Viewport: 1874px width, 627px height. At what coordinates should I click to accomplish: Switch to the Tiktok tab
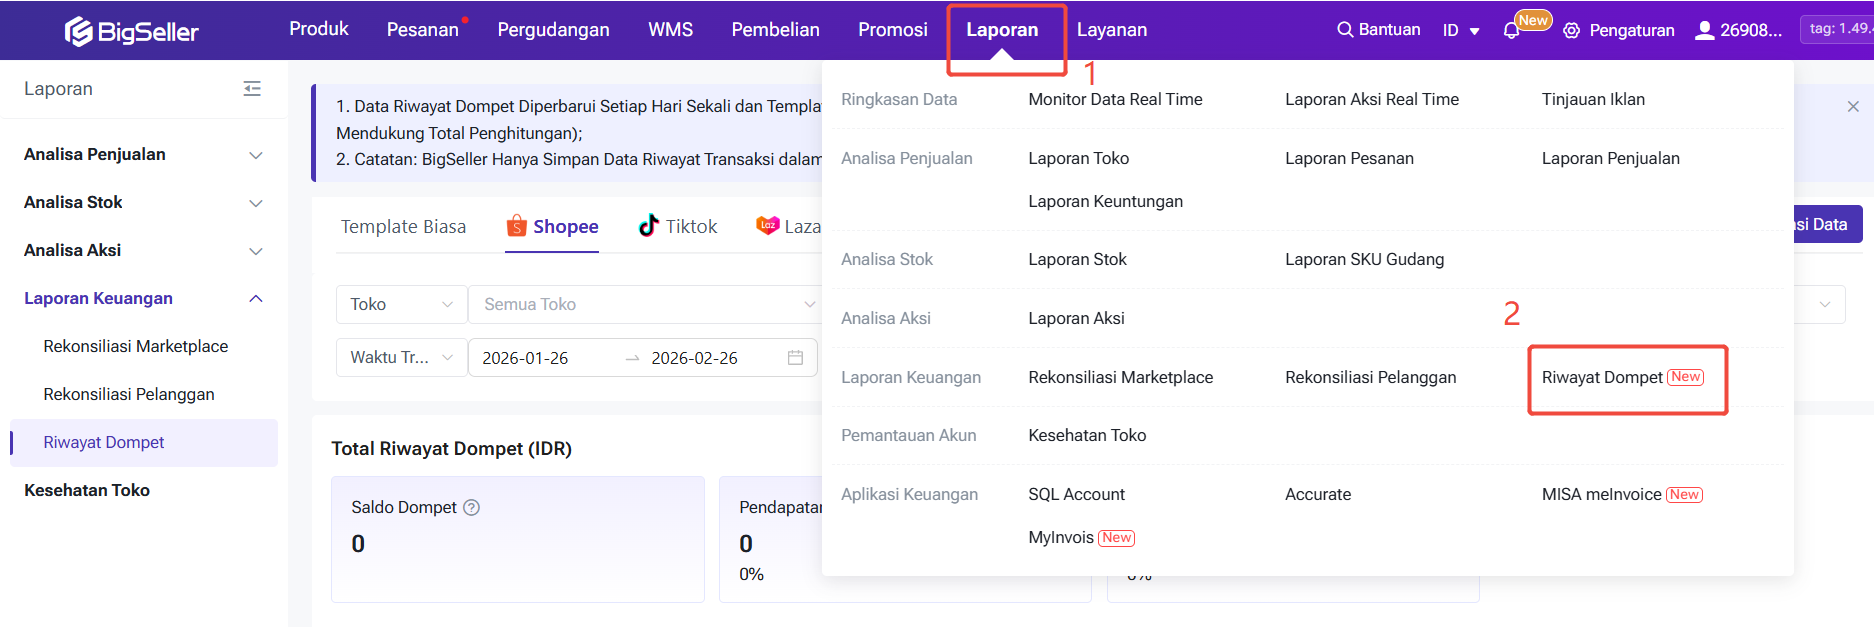(678, 227)
